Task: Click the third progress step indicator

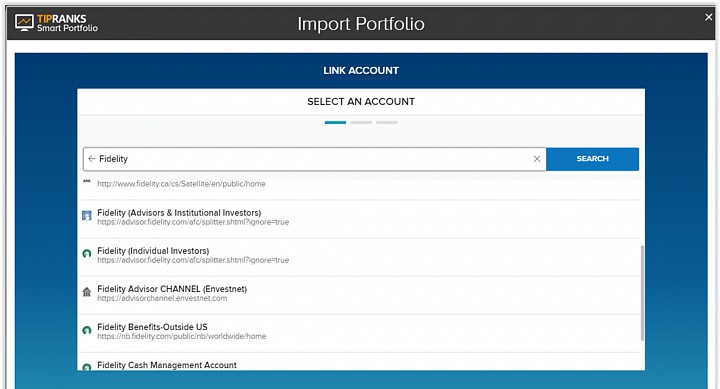Action: 387,123
